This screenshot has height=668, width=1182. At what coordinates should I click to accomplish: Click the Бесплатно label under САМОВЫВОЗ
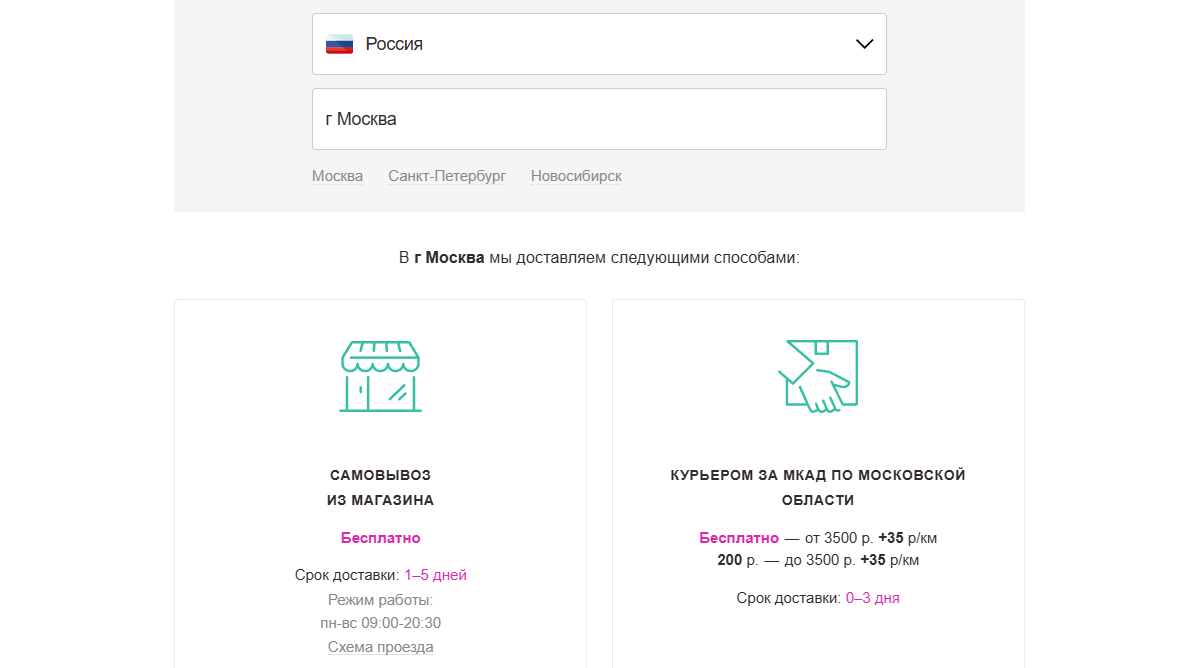380,537
